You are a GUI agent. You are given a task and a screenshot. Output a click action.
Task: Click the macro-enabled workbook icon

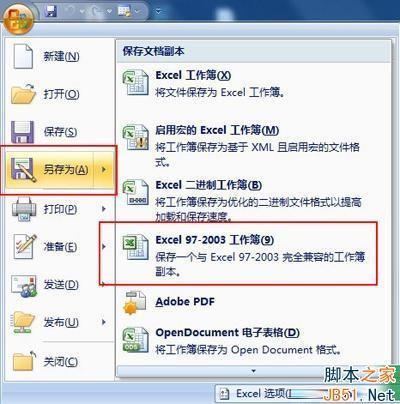[x=136, y=137]
